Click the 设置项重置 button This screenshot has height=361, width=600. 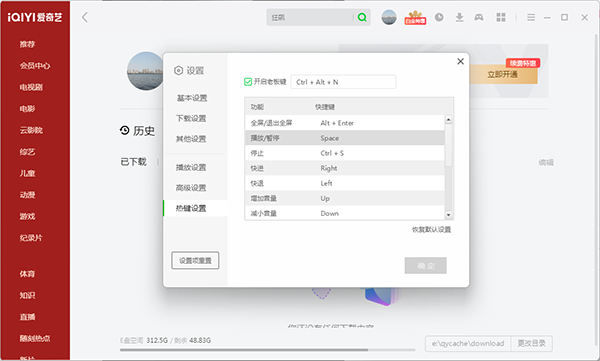[195, 261]
